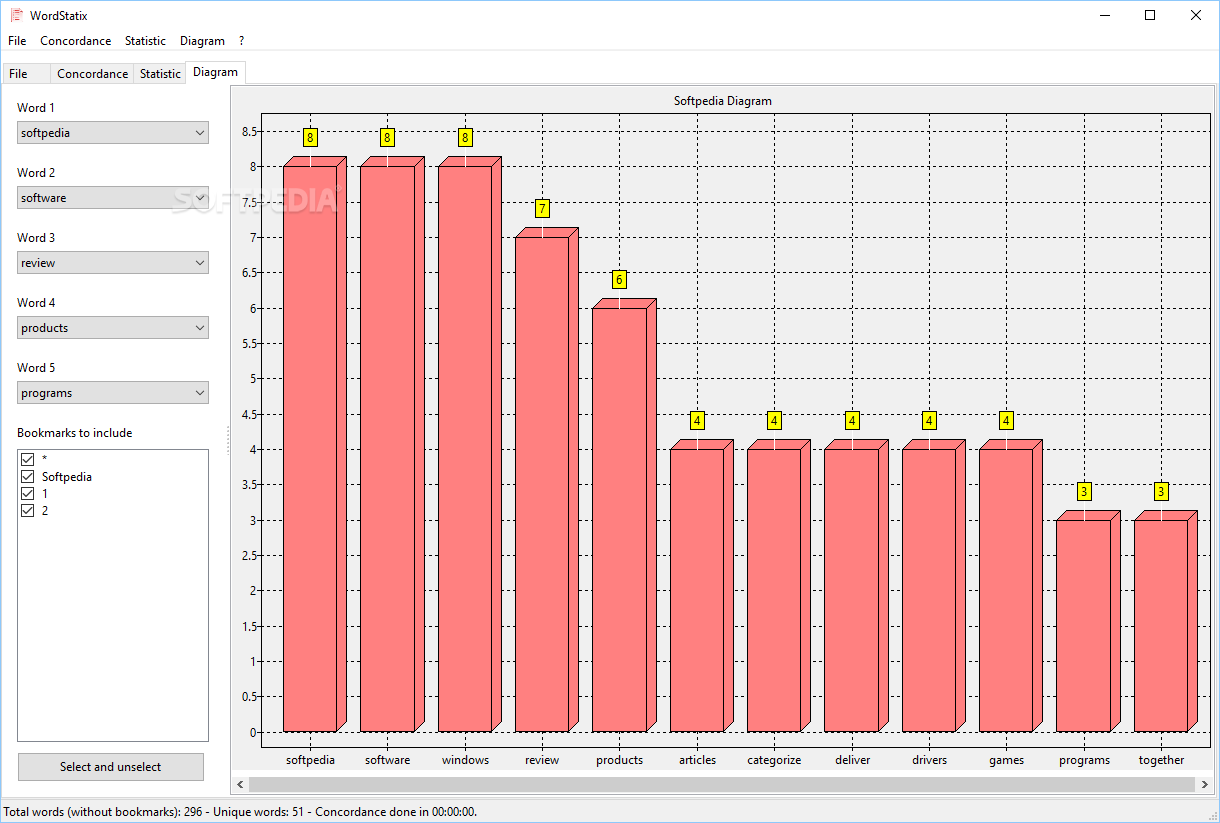Viewport: 1220px width, 823px height.
Task: Expand the Word 1 dropdown showing softpedia
Action: [x=113, y=132]
